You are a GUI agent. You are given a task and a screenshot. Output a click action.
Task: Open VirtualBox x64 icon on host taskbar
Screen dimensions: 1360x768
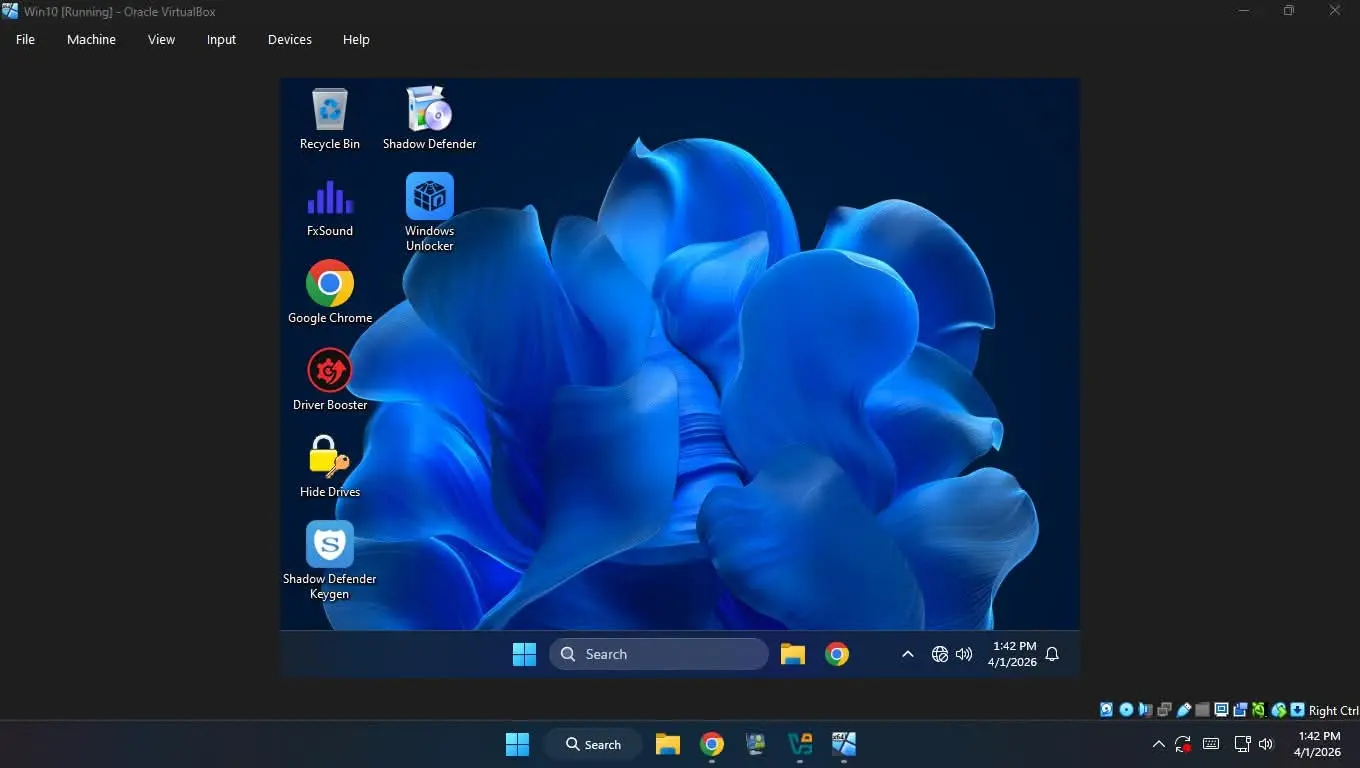844,744
